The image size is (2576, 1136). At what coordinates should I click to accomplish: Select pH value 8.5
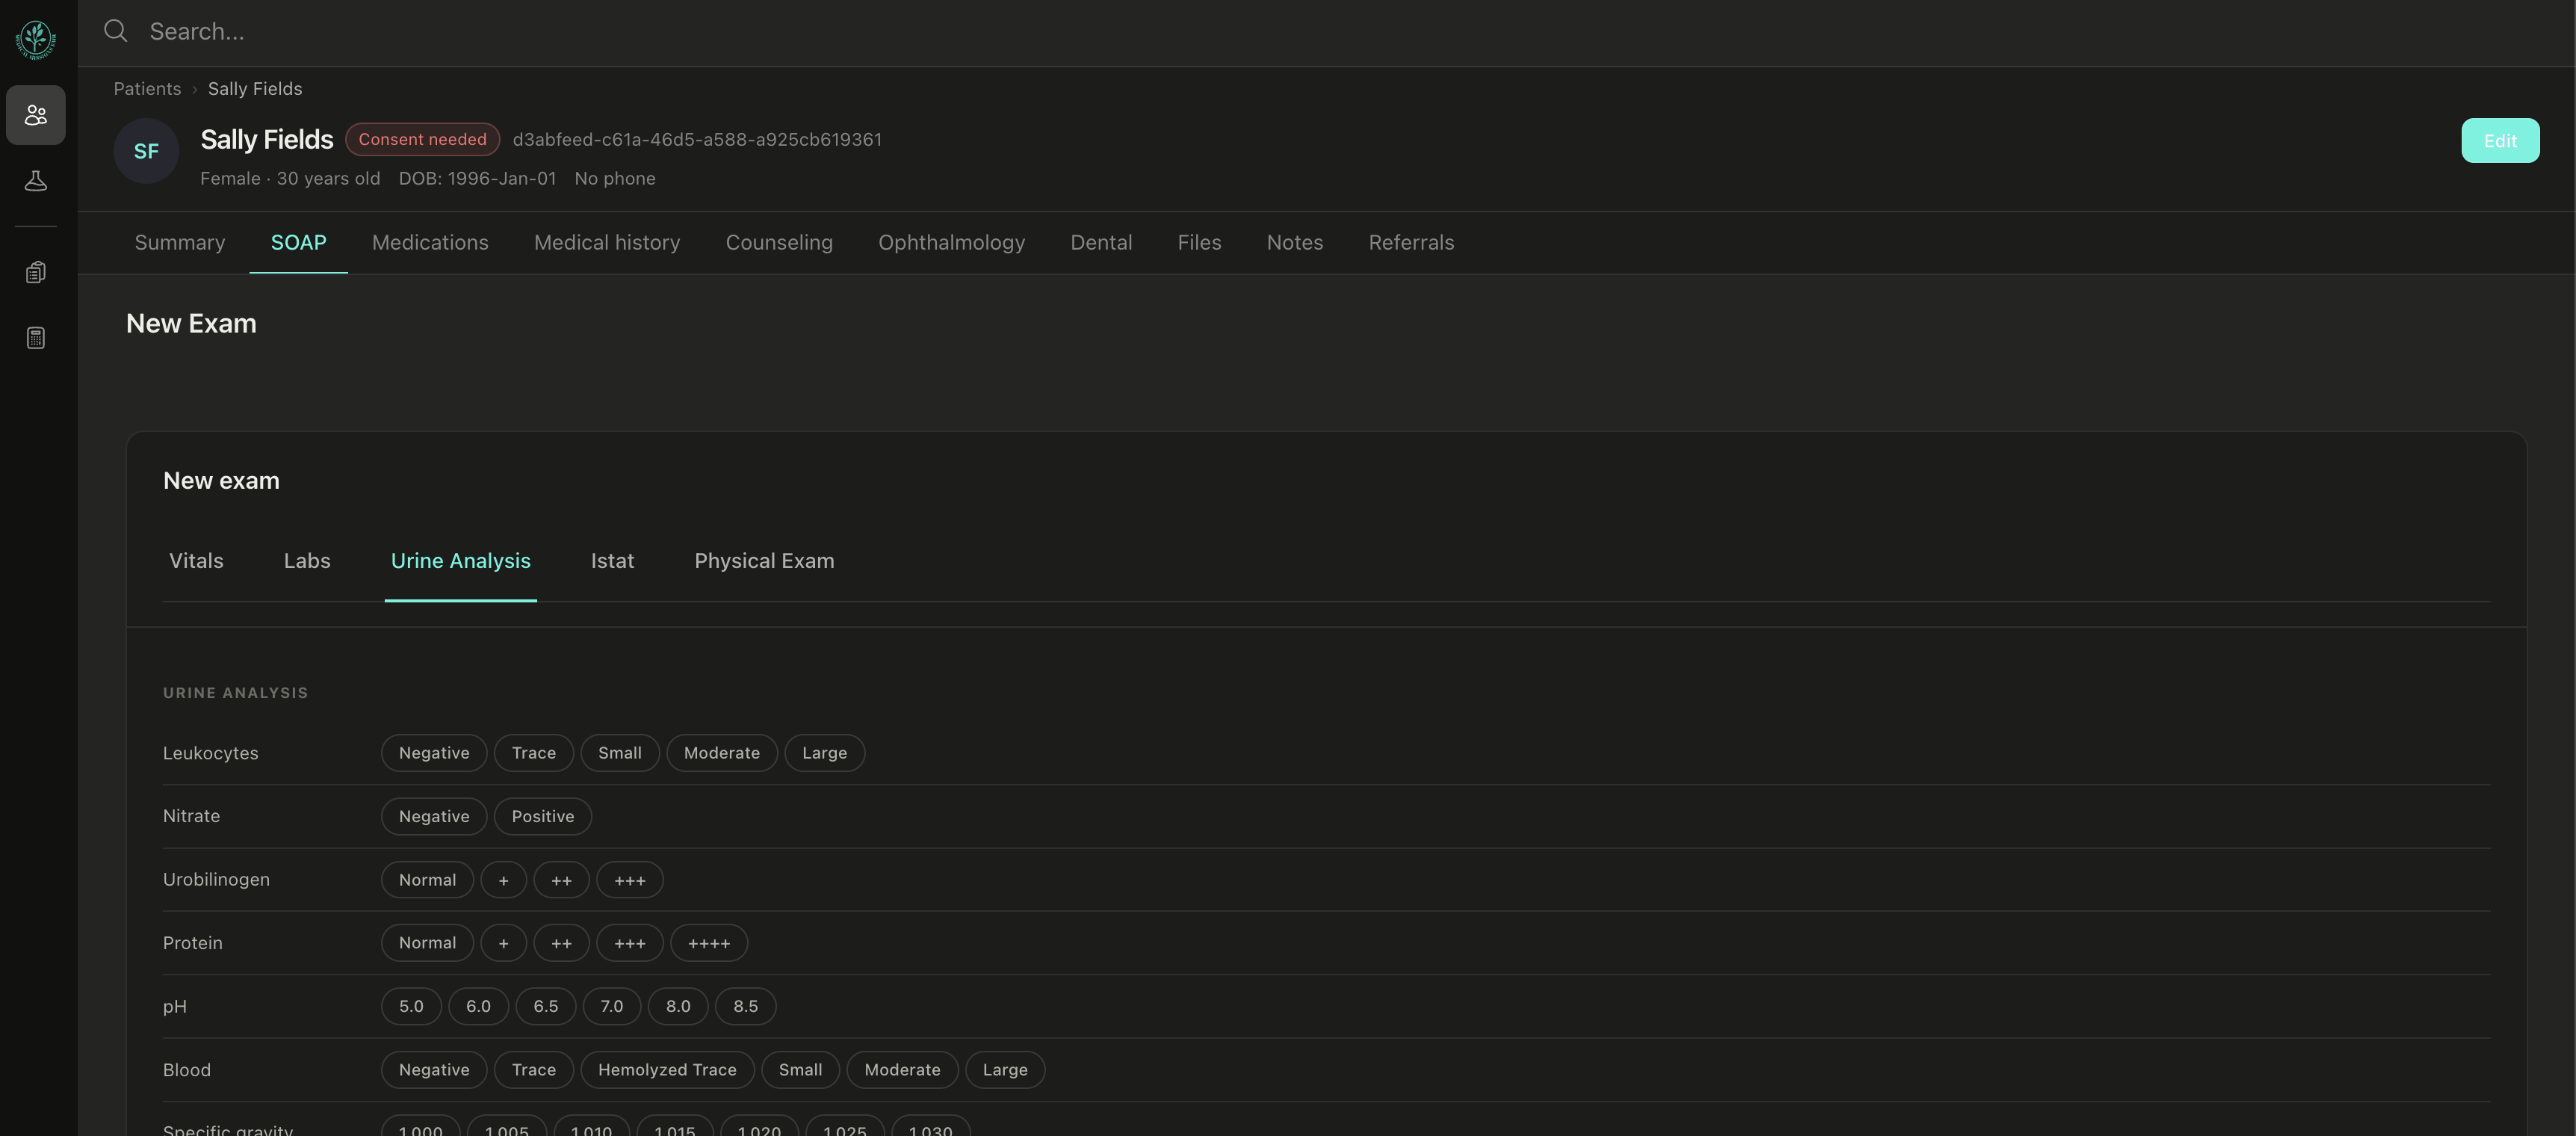(746, 1006)
